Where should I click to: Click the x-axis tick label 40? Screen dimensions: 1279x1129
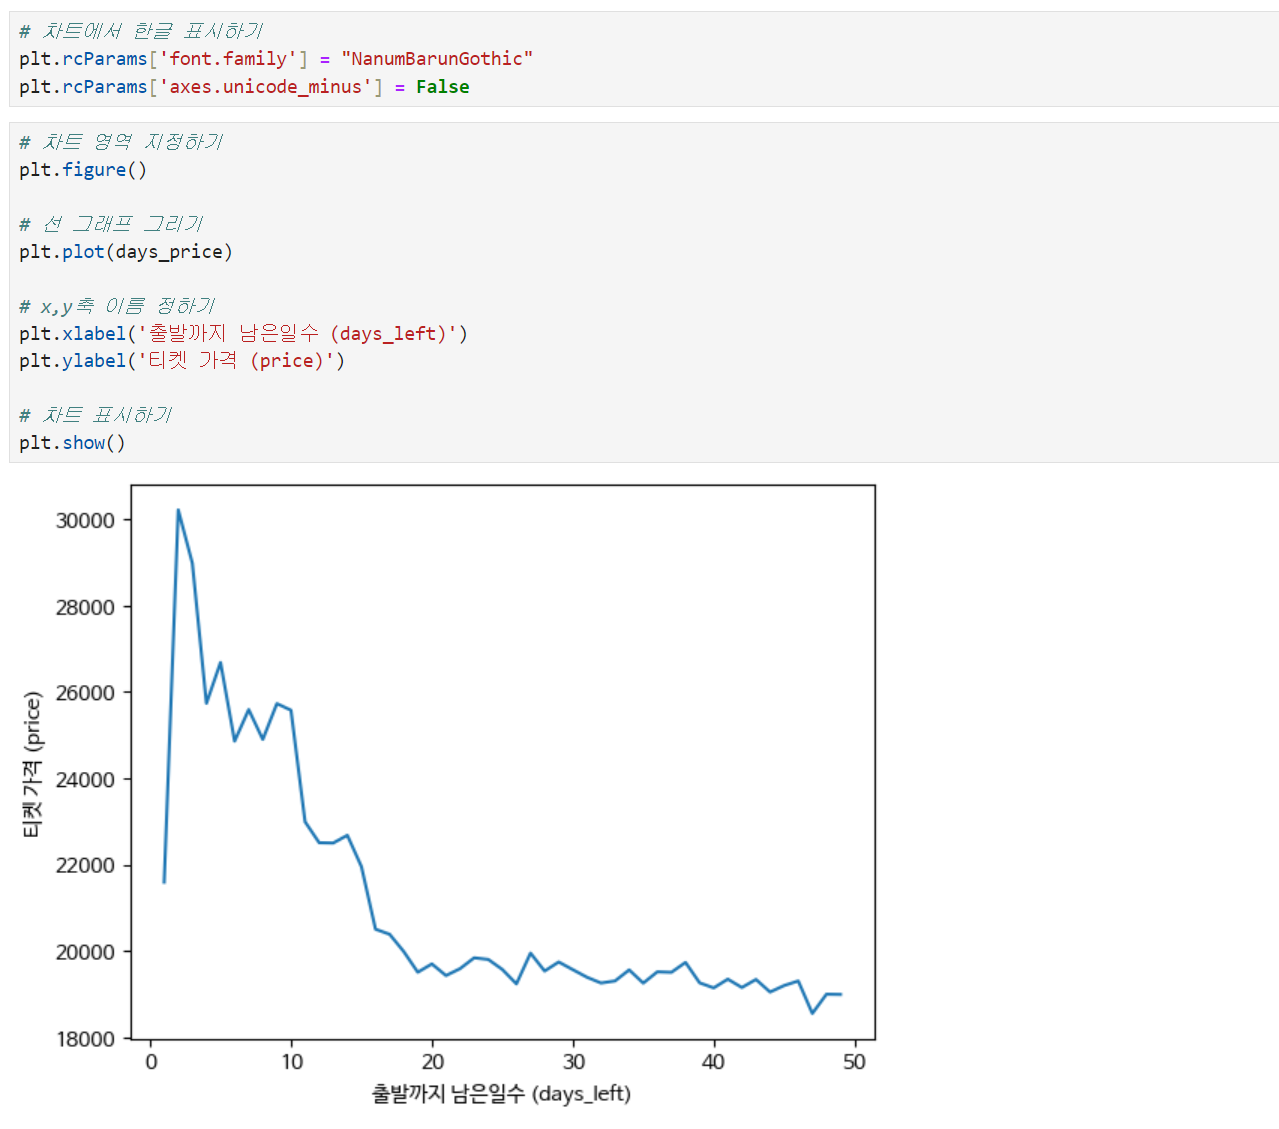[x=713, y=1062]
